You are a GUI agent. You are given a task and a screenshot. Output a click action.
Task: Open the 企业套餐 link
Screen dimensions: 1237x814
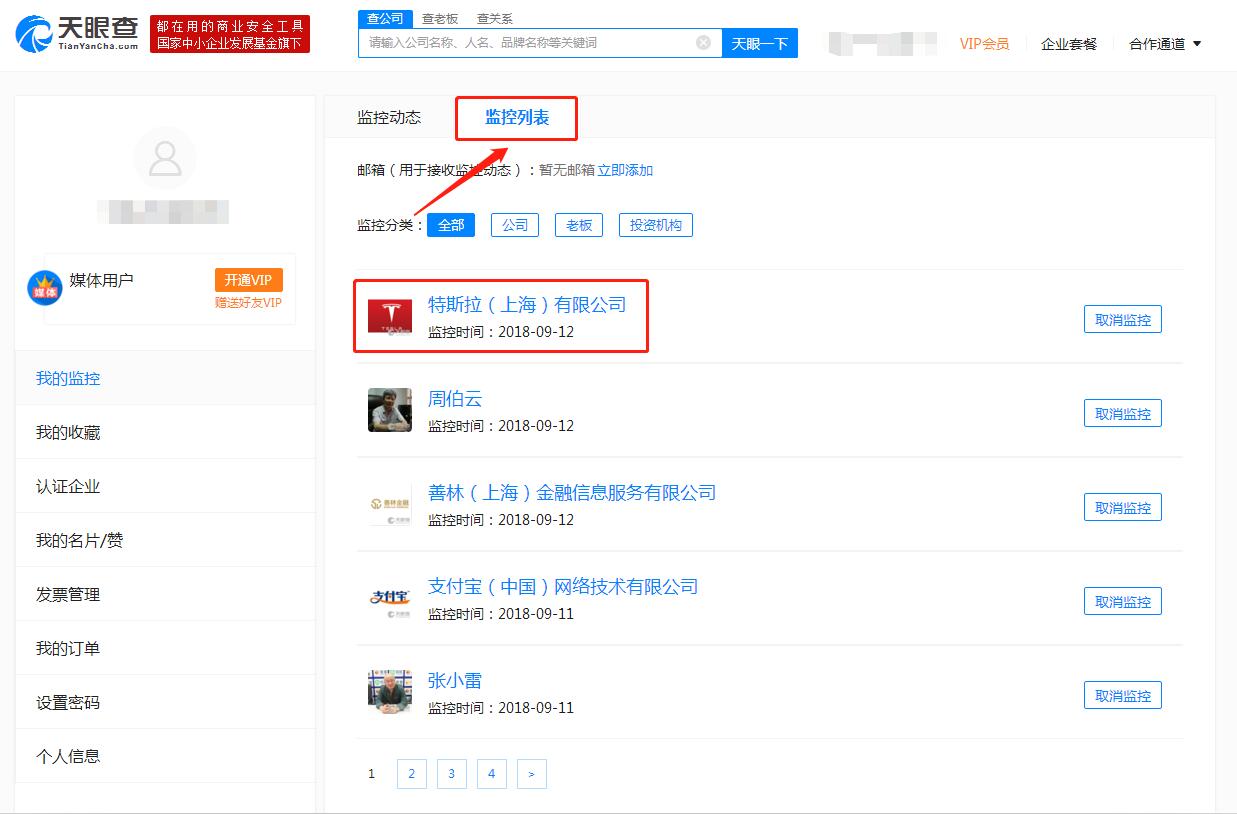pos(1069,44)
